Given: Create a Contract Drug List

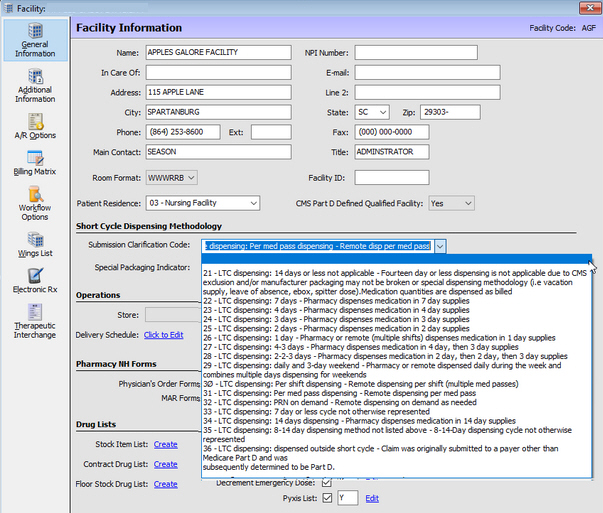Looking at the screenshot, I should 166,464.
